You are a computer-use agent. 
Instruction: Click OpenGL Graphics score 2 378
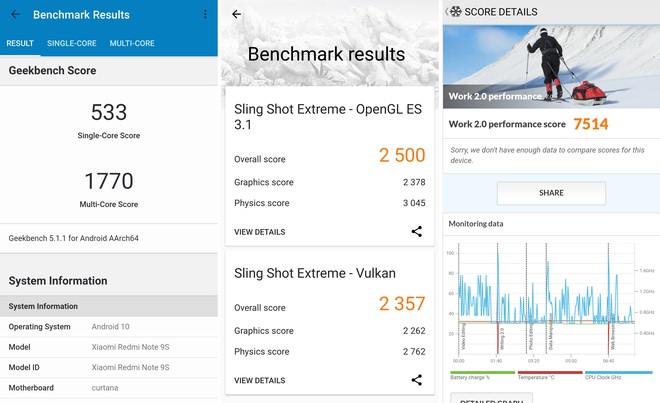tap(330, 182)
